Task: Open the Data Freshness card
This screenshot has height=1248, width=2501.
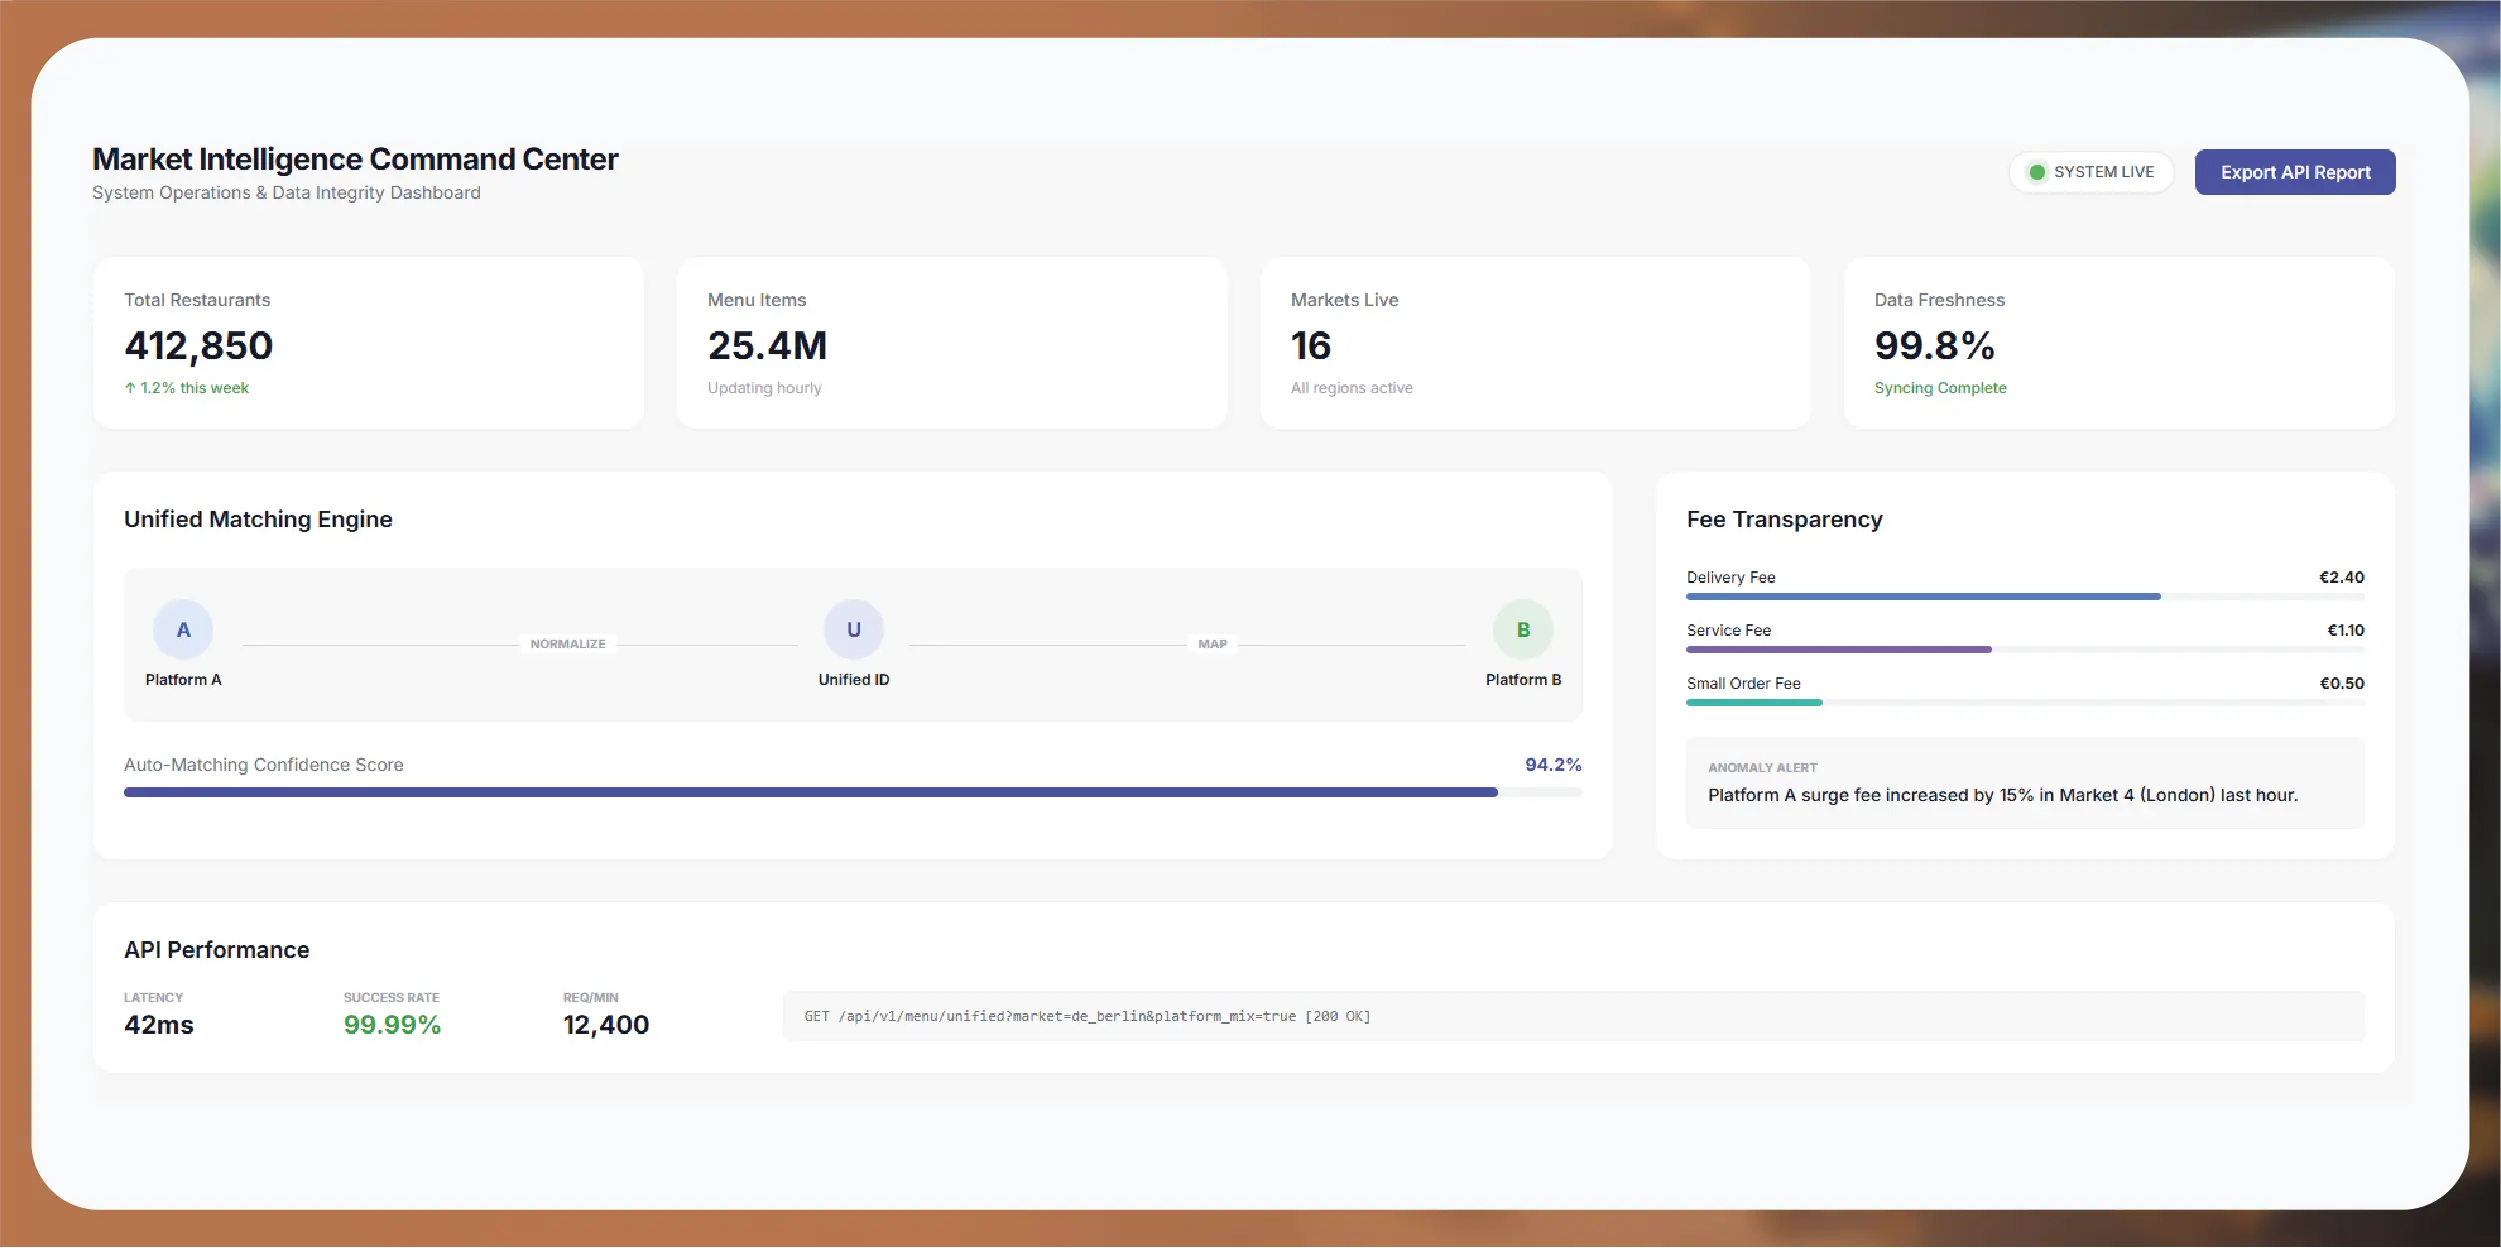Action: click(2119, 343)
